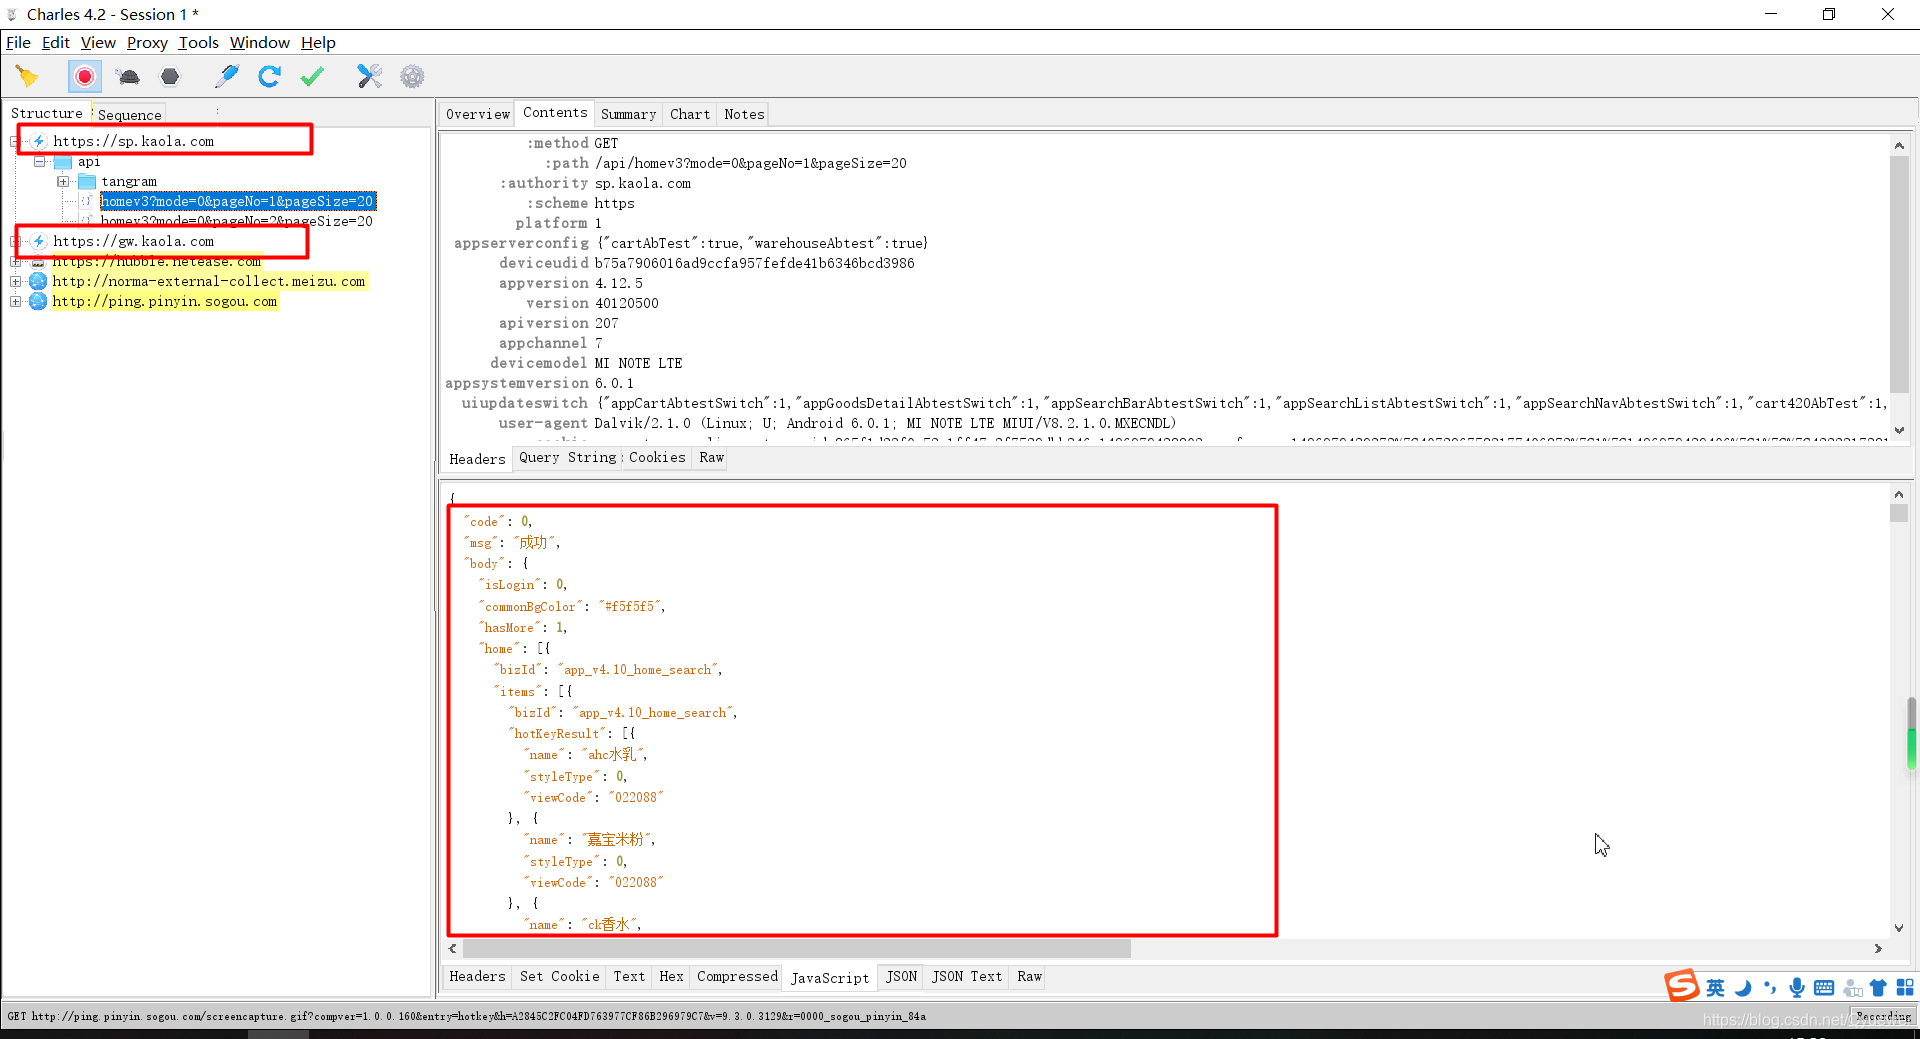Show response Headers tab
The image size is (1920, 1039).
click(477, 977)
